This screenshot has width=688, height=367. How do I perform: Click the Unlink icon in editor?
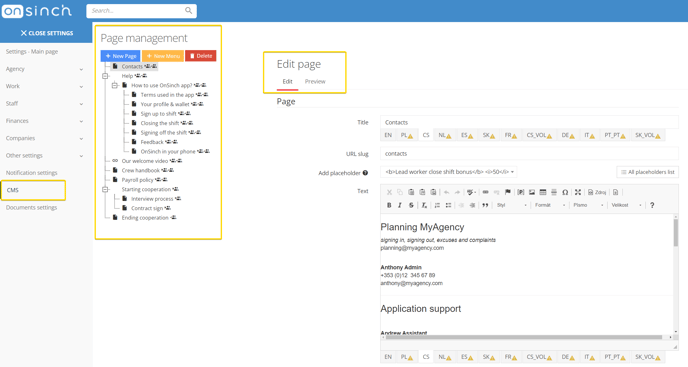[496, 192]
